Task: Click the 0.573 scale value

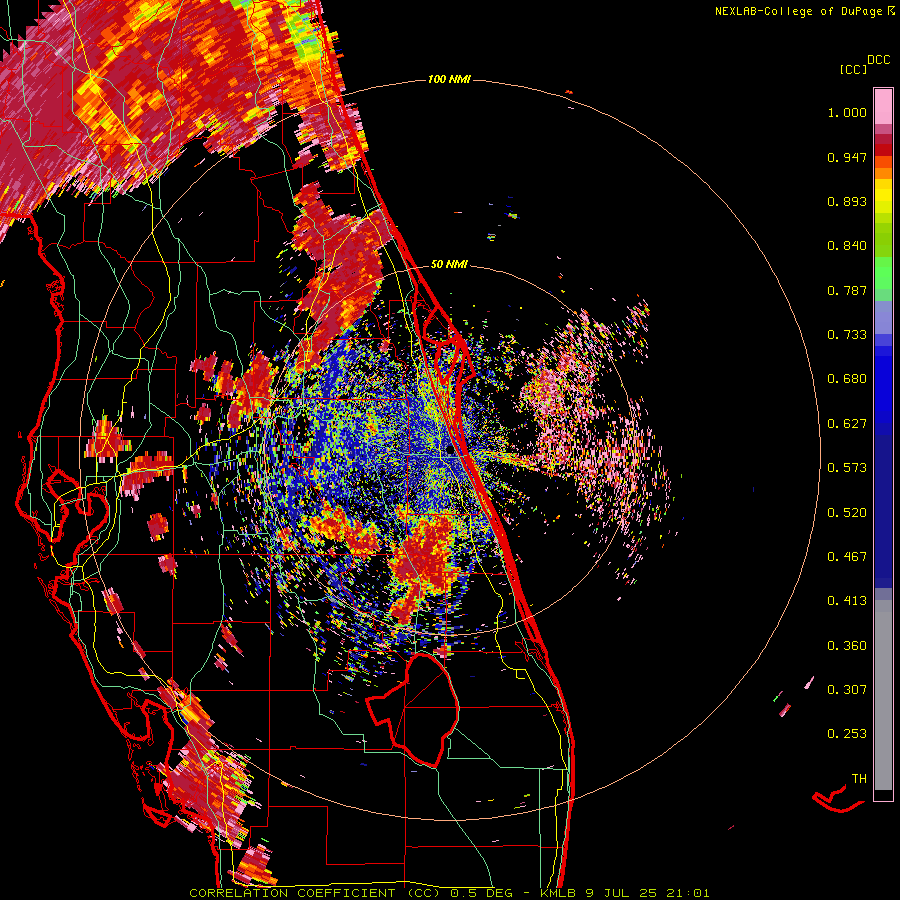Action: click(847, 468)
